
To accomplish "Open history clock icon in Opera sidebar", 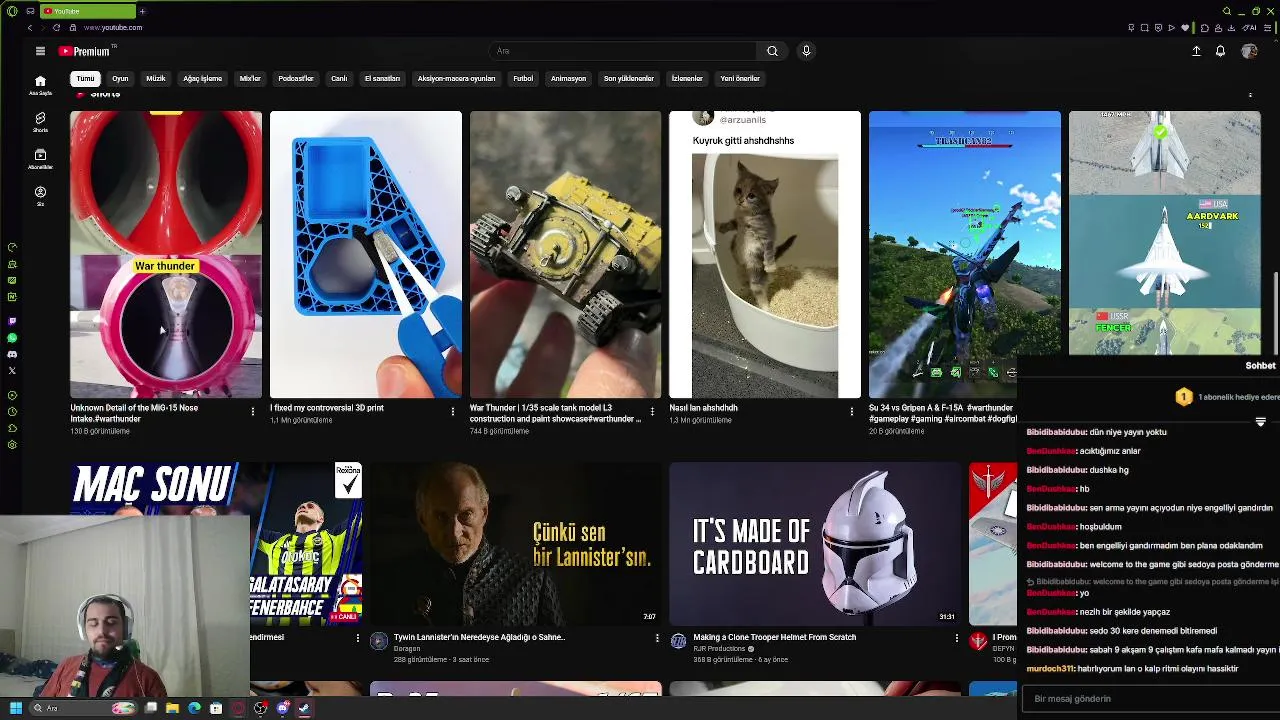I will [x=12, y=411].
